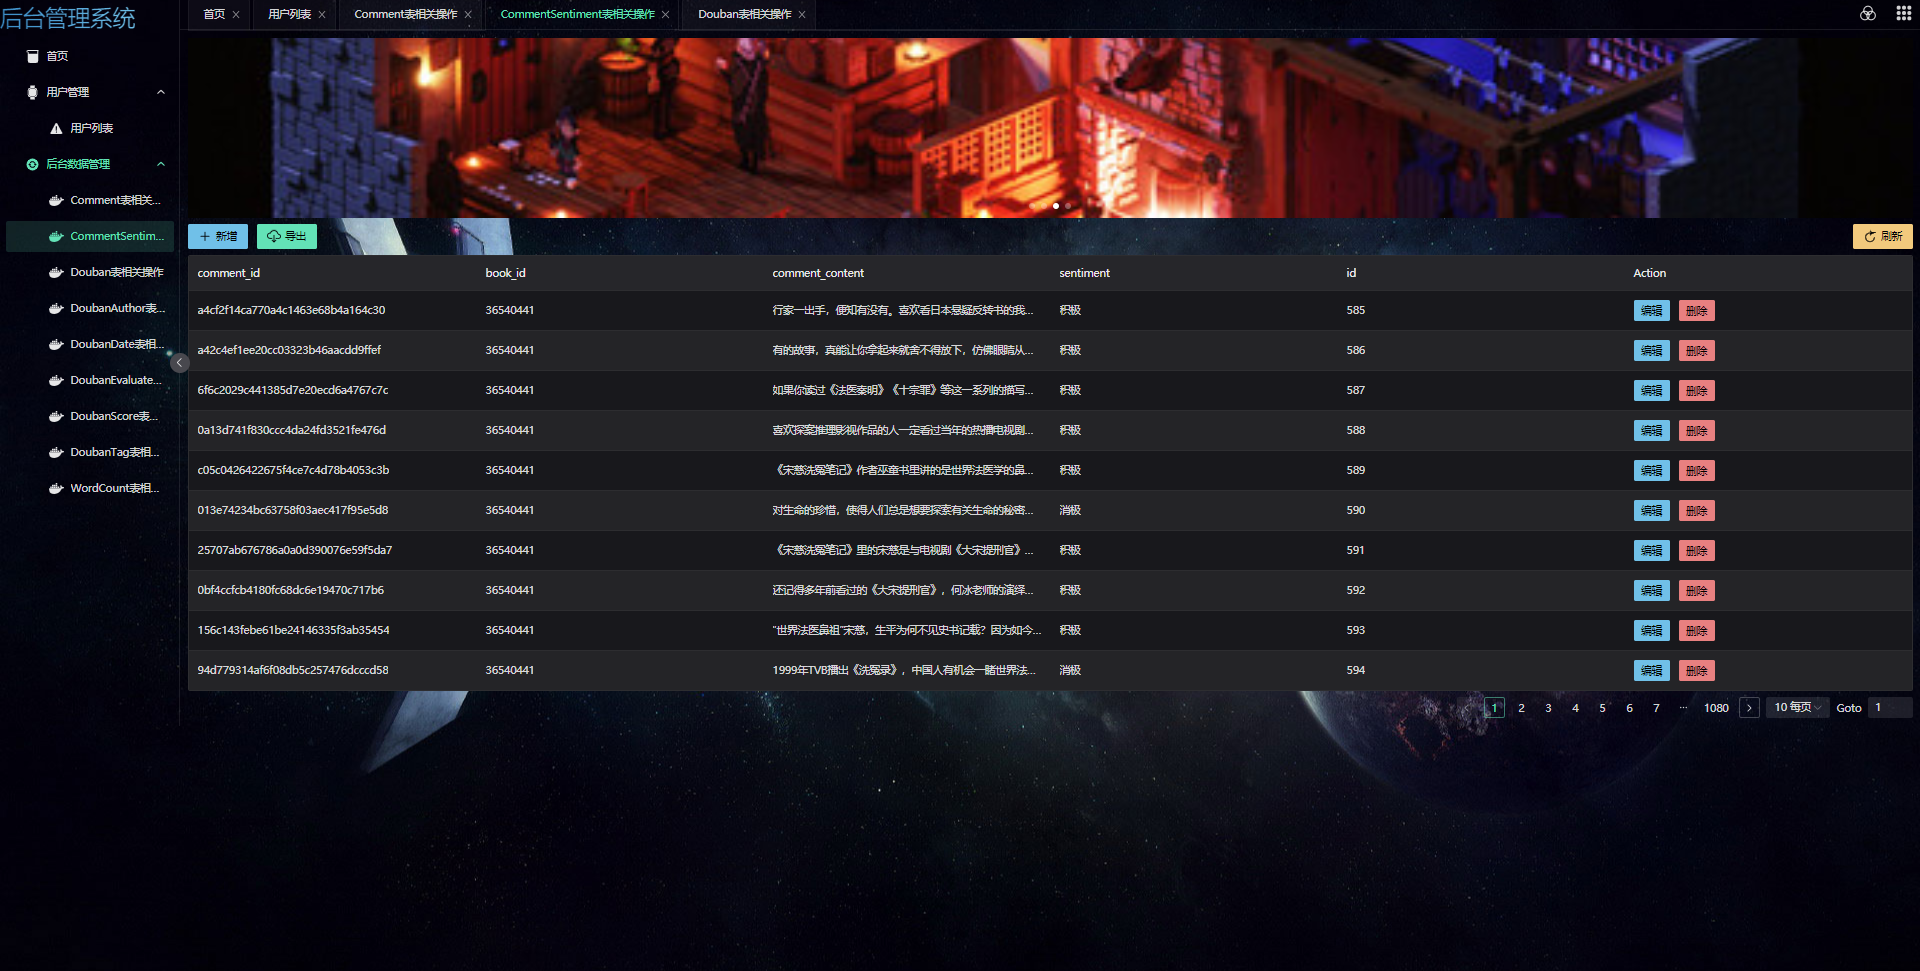Open 首页 in the sidebar

90,56
